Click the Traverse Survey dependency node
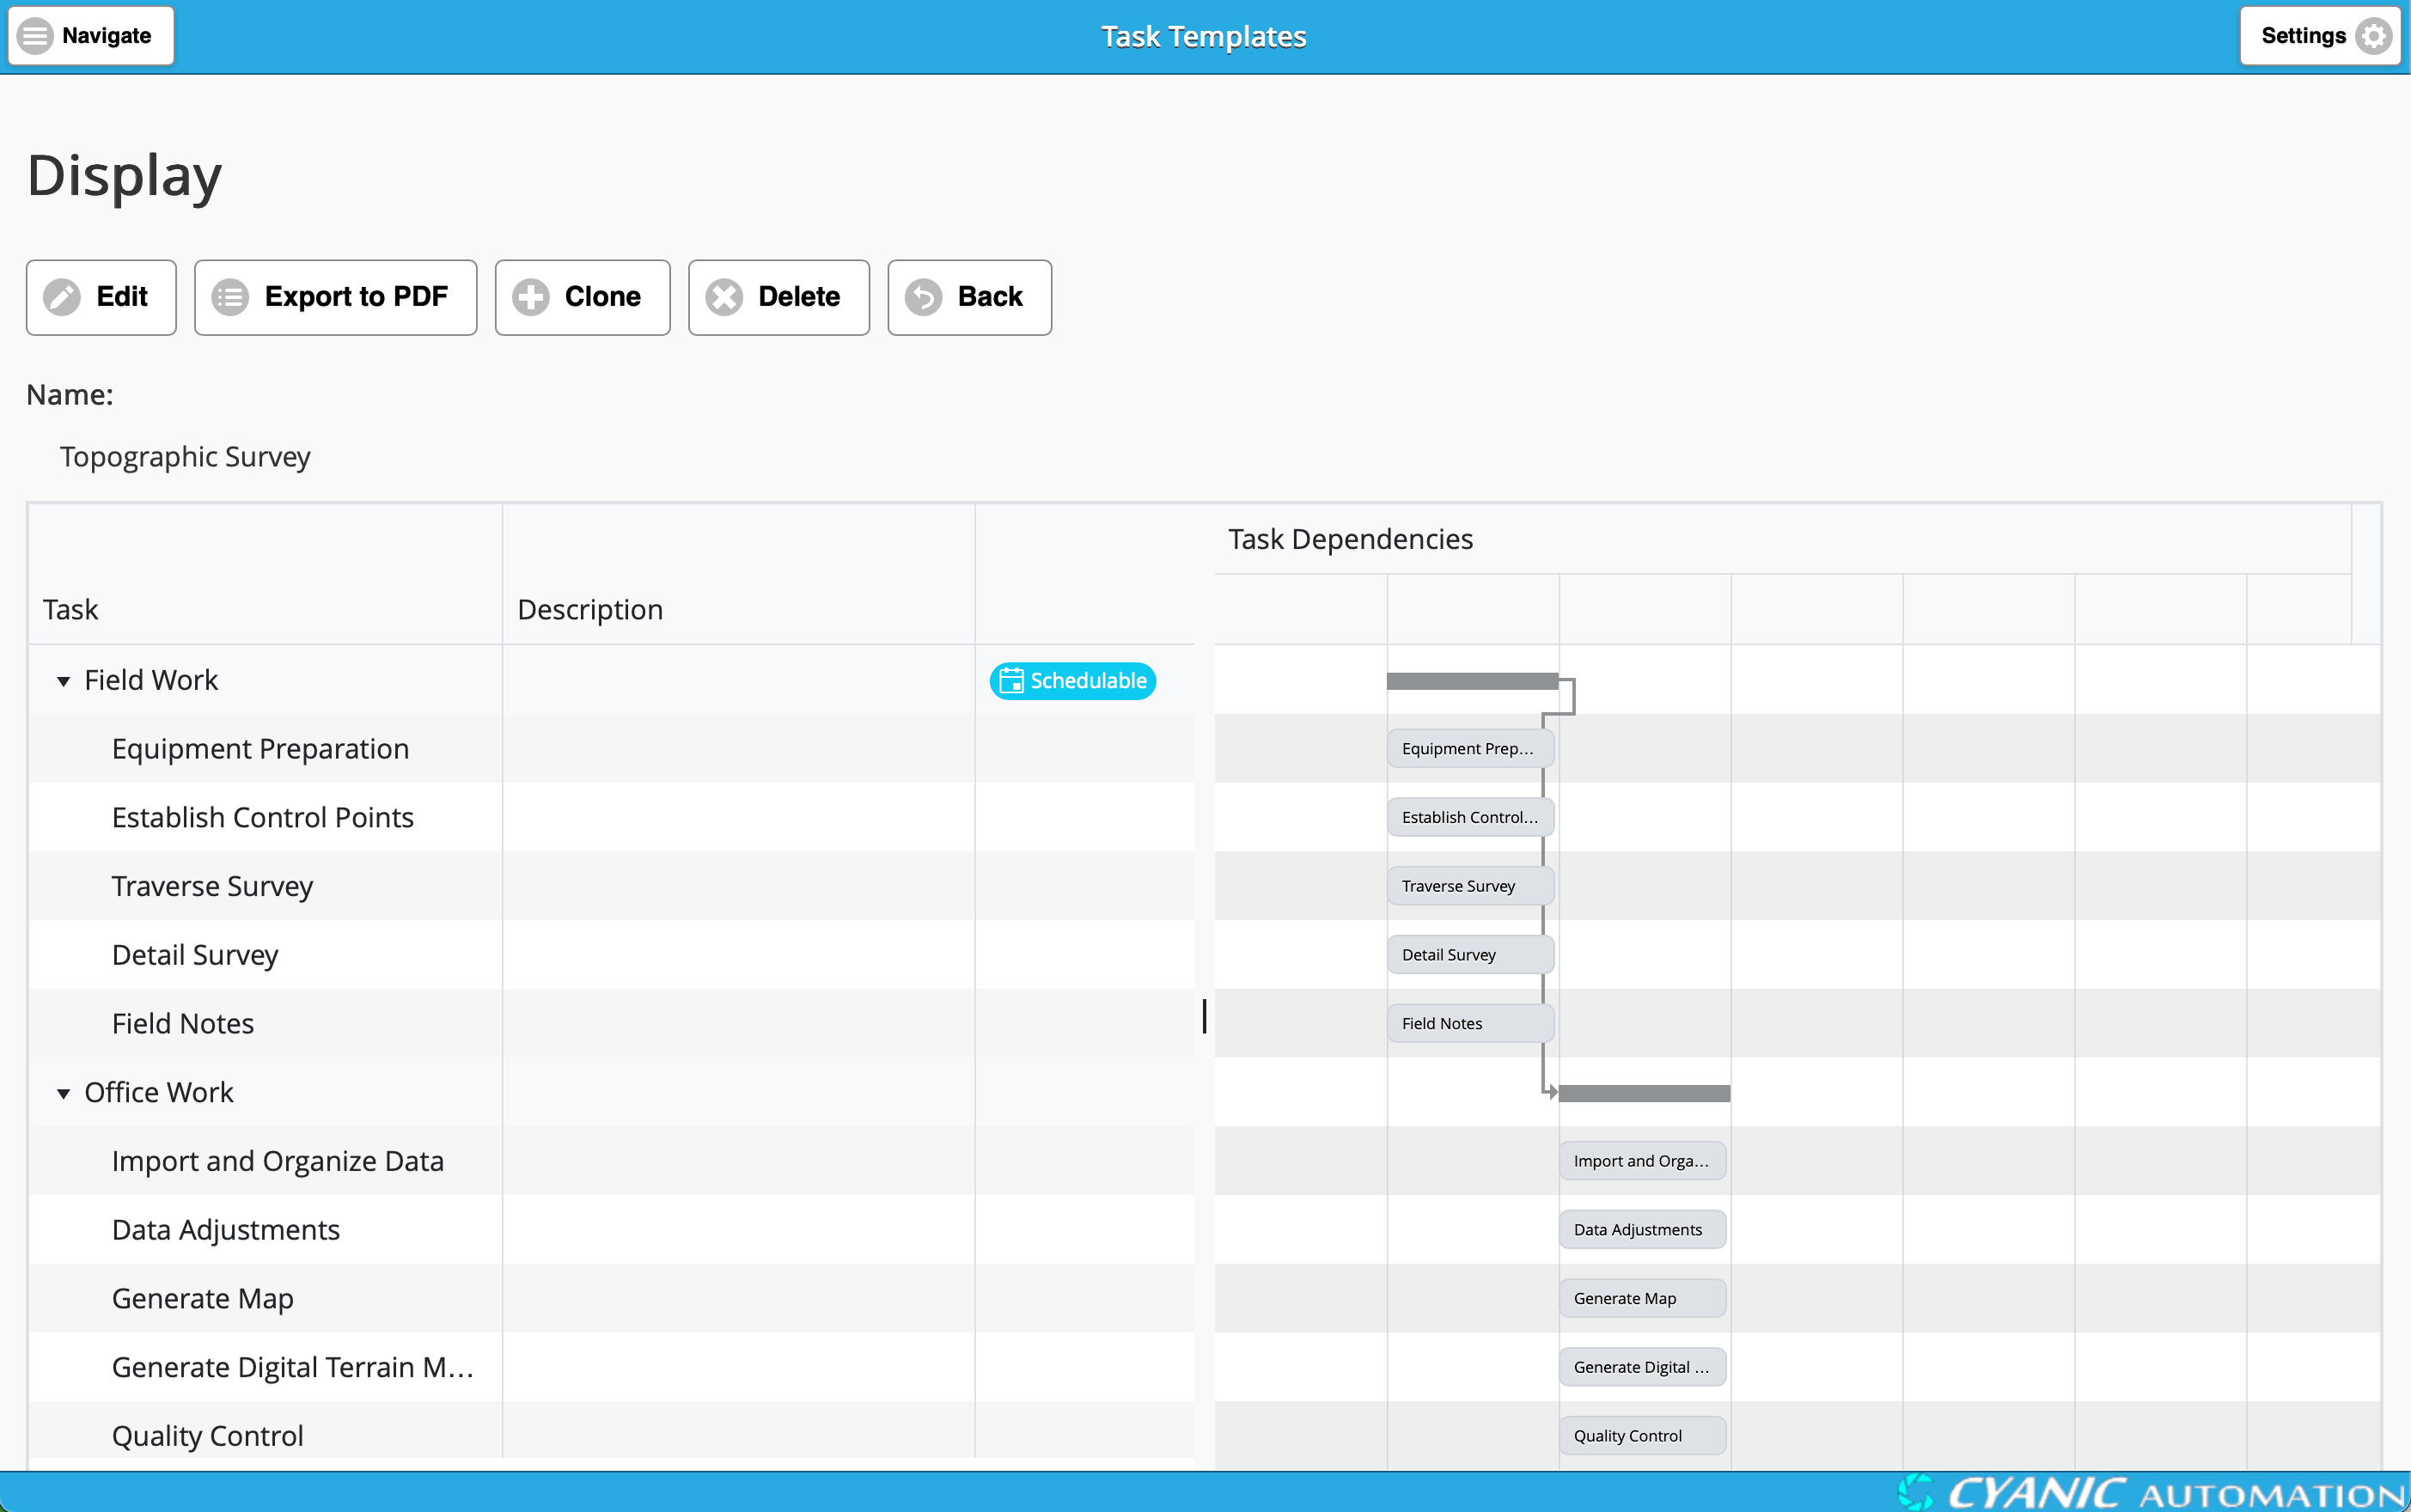 point(1470,886)
